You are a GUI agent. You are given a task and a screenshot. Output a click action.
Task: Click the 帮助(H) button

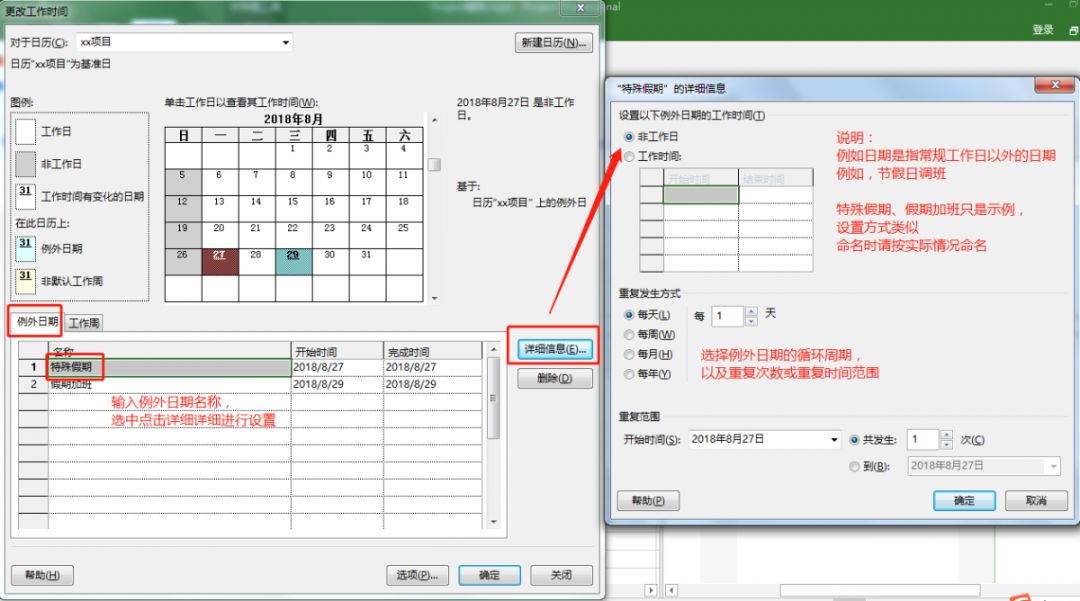[42, 575]
